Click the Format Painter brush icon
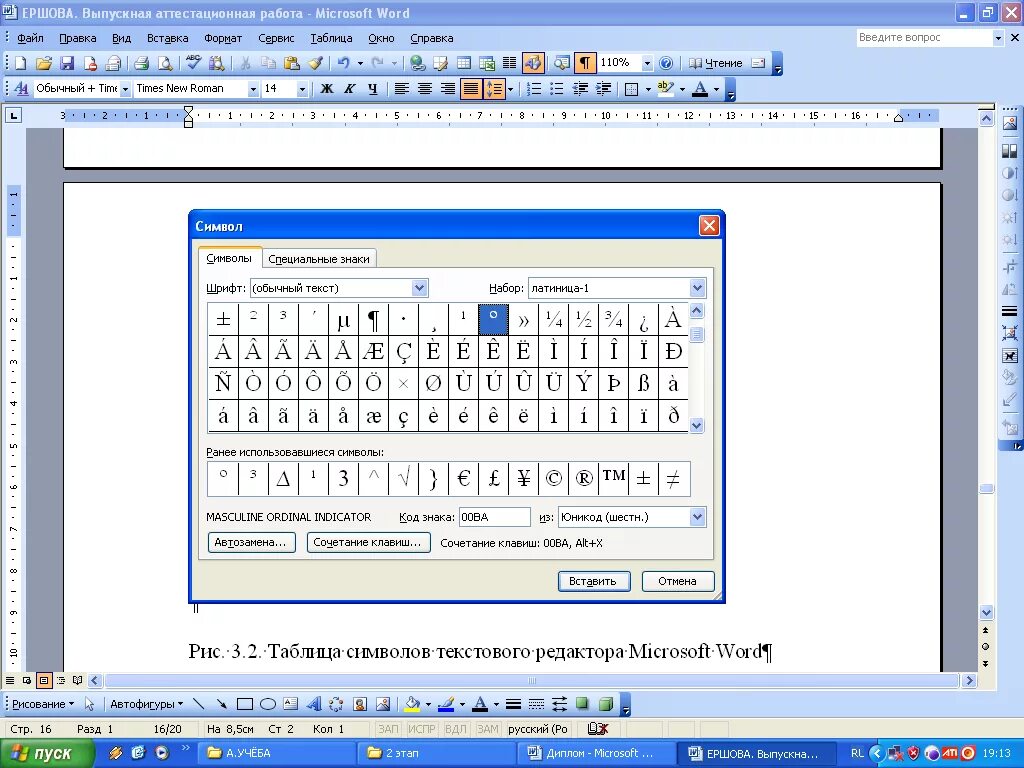This screenshot has height=768, width=1024. tap(315, 63)
